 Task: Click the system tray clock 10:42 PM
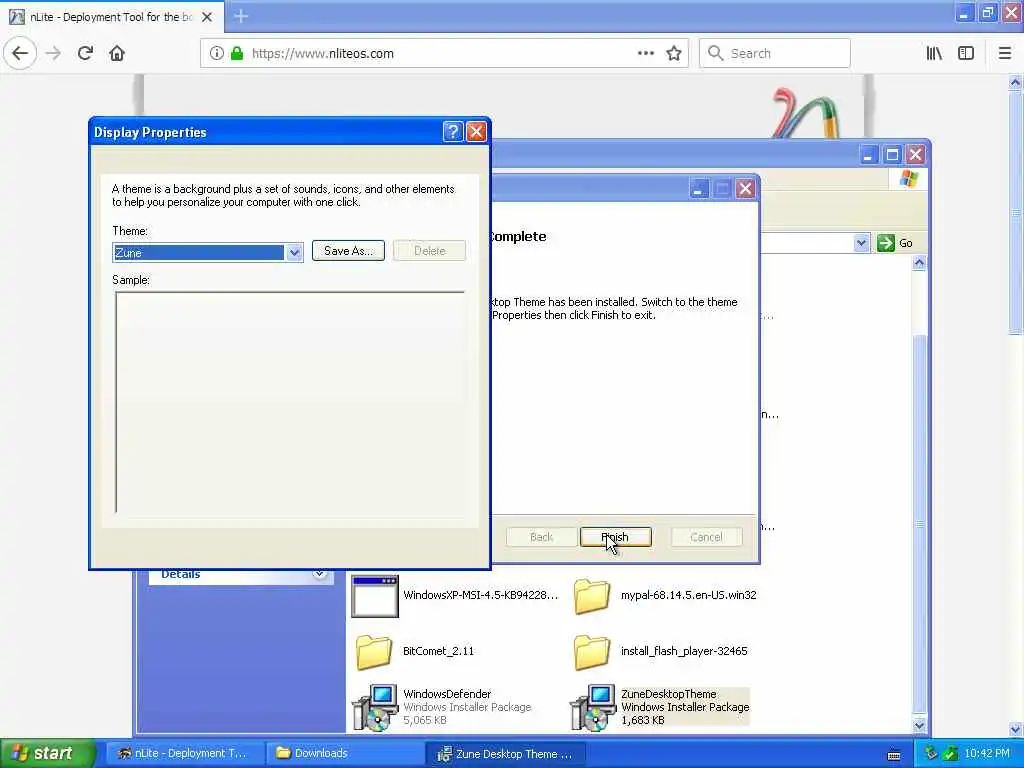tap(987, 753)
